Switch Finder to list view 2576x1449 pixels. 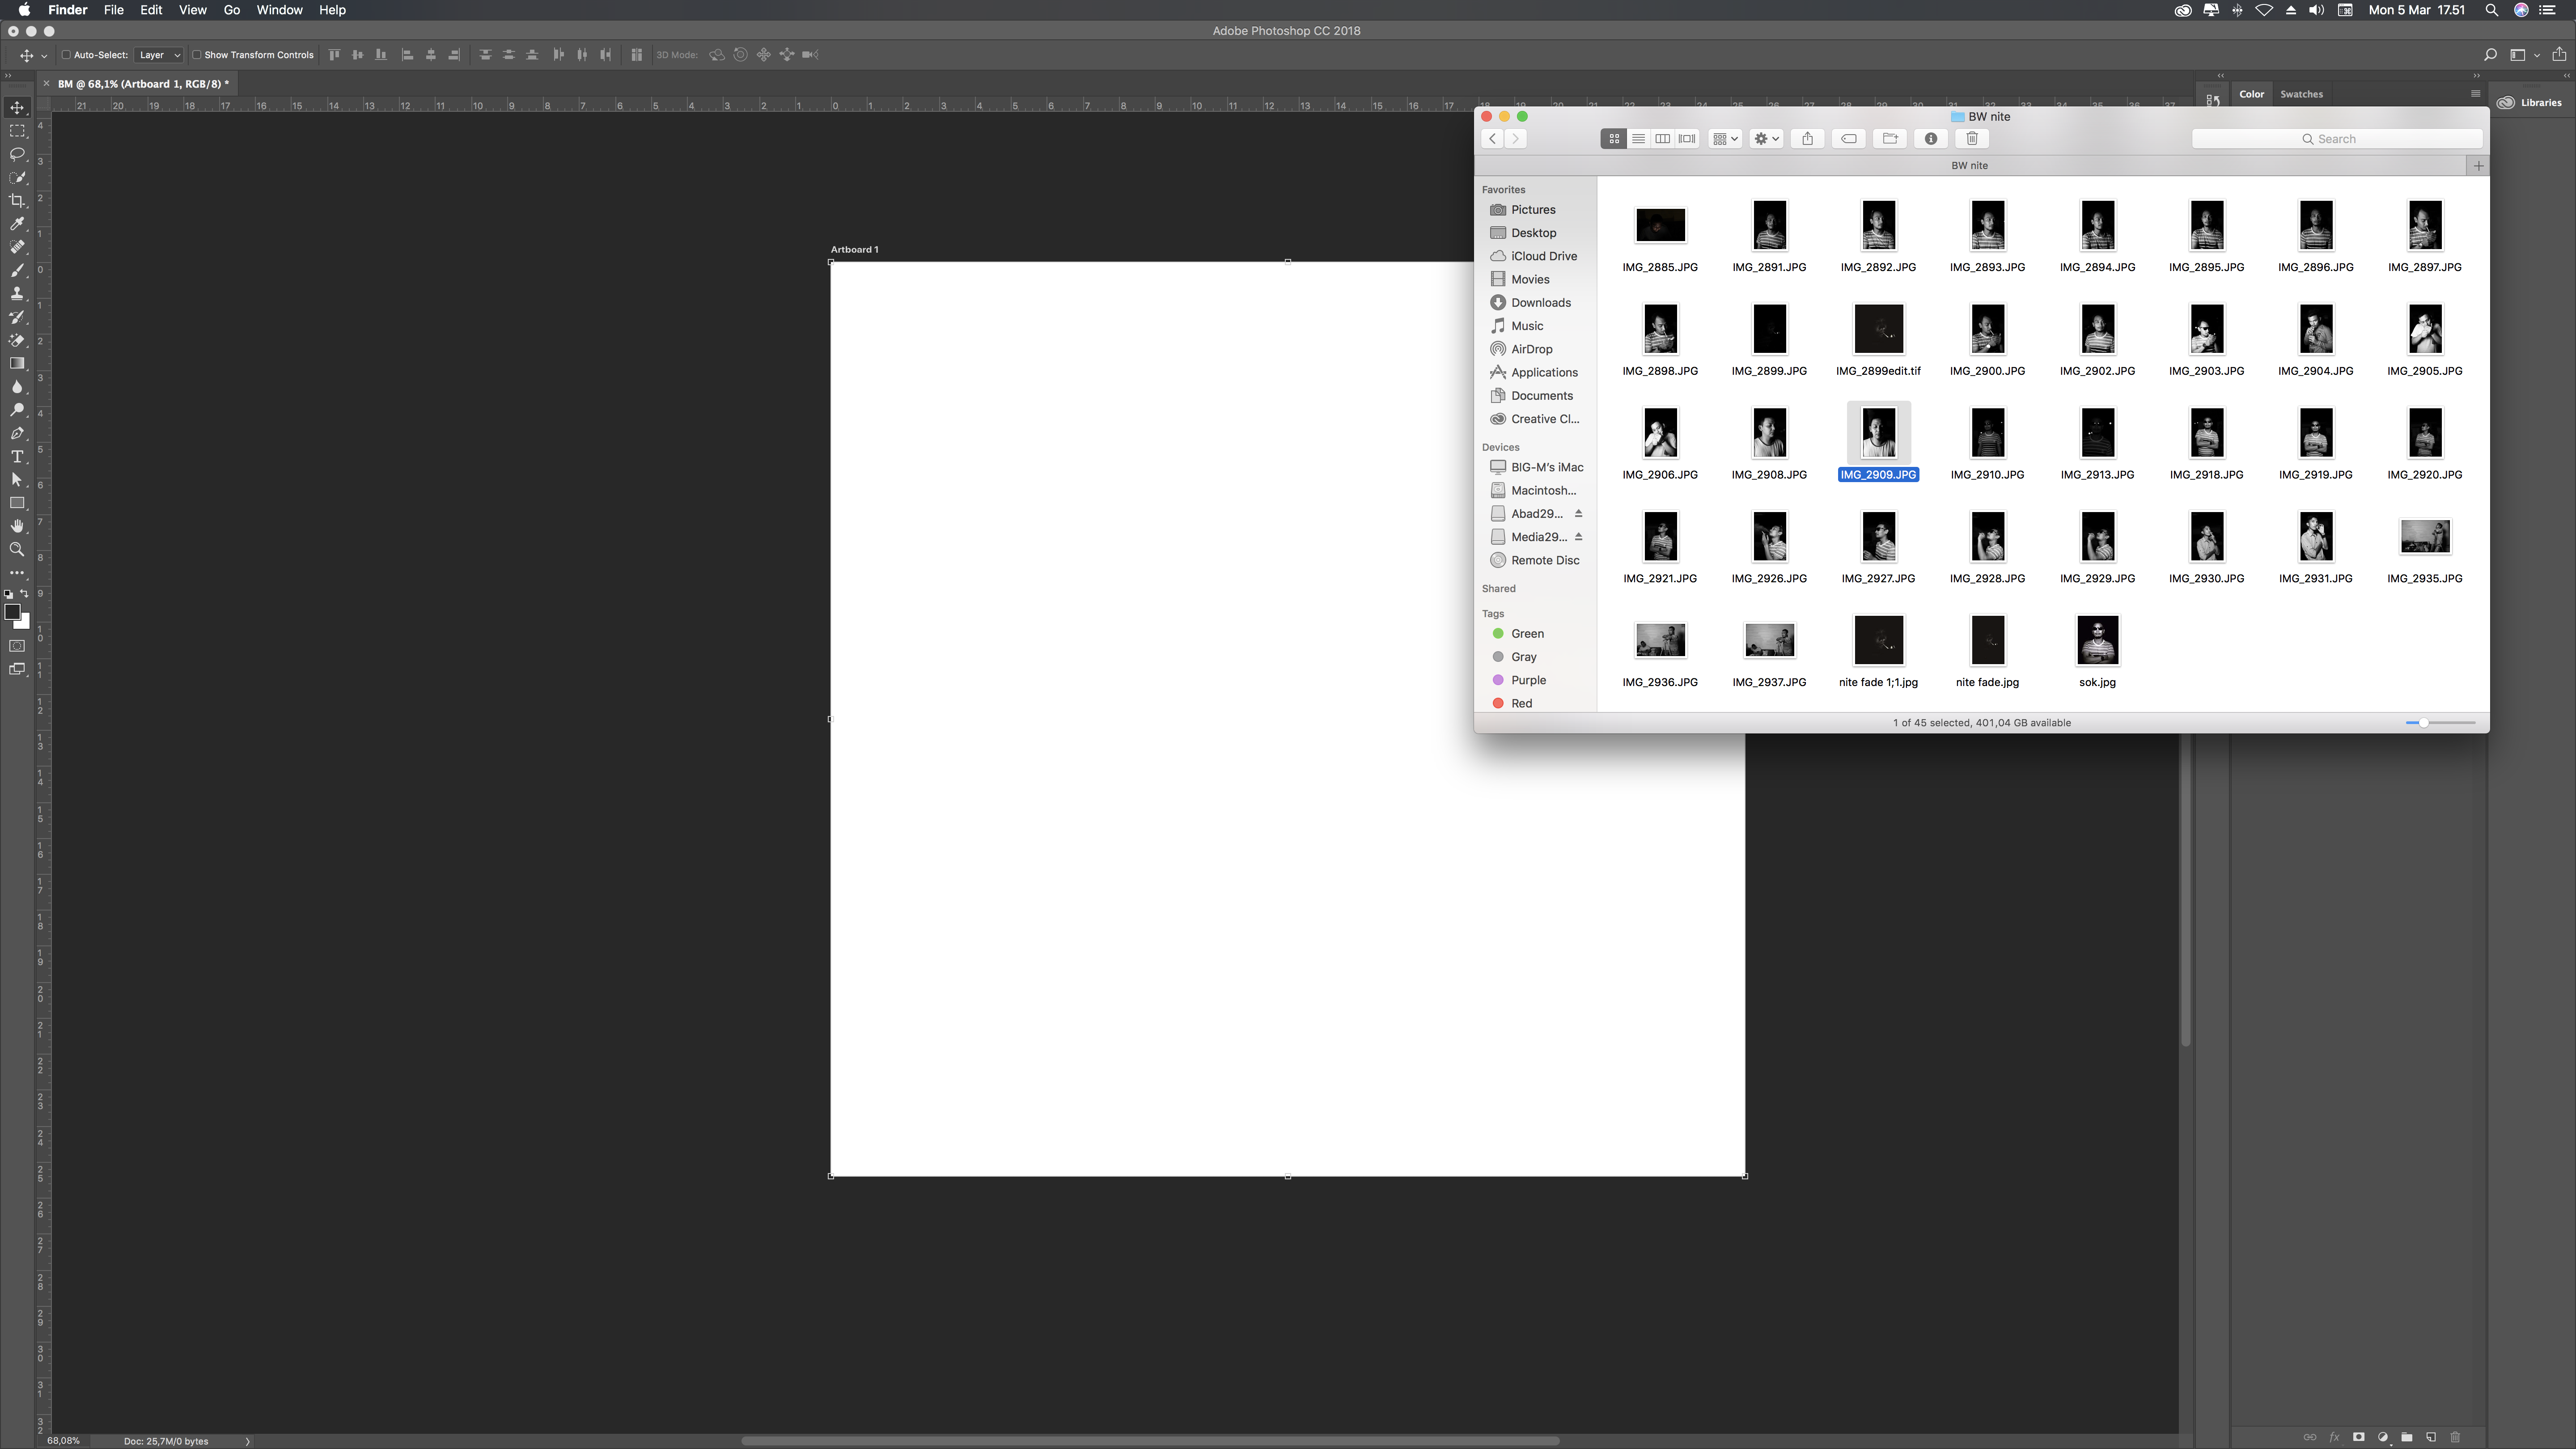1638,139
